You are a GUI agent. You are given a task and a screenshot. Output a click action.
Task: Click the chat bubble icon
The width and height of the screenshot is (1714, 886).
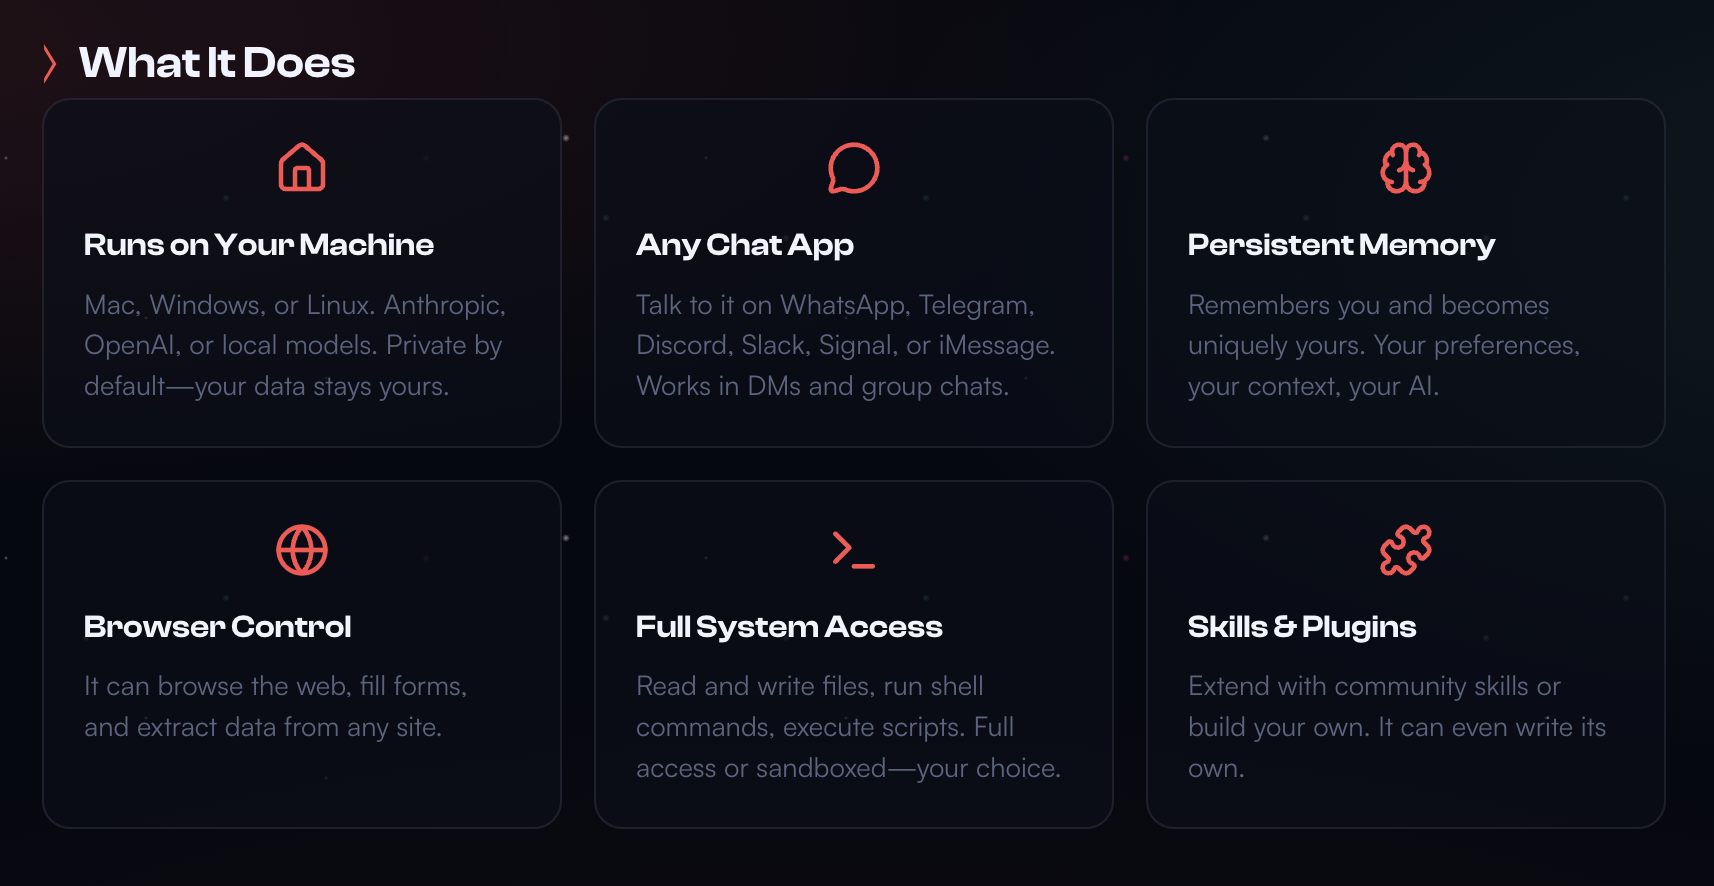(853, 168)
